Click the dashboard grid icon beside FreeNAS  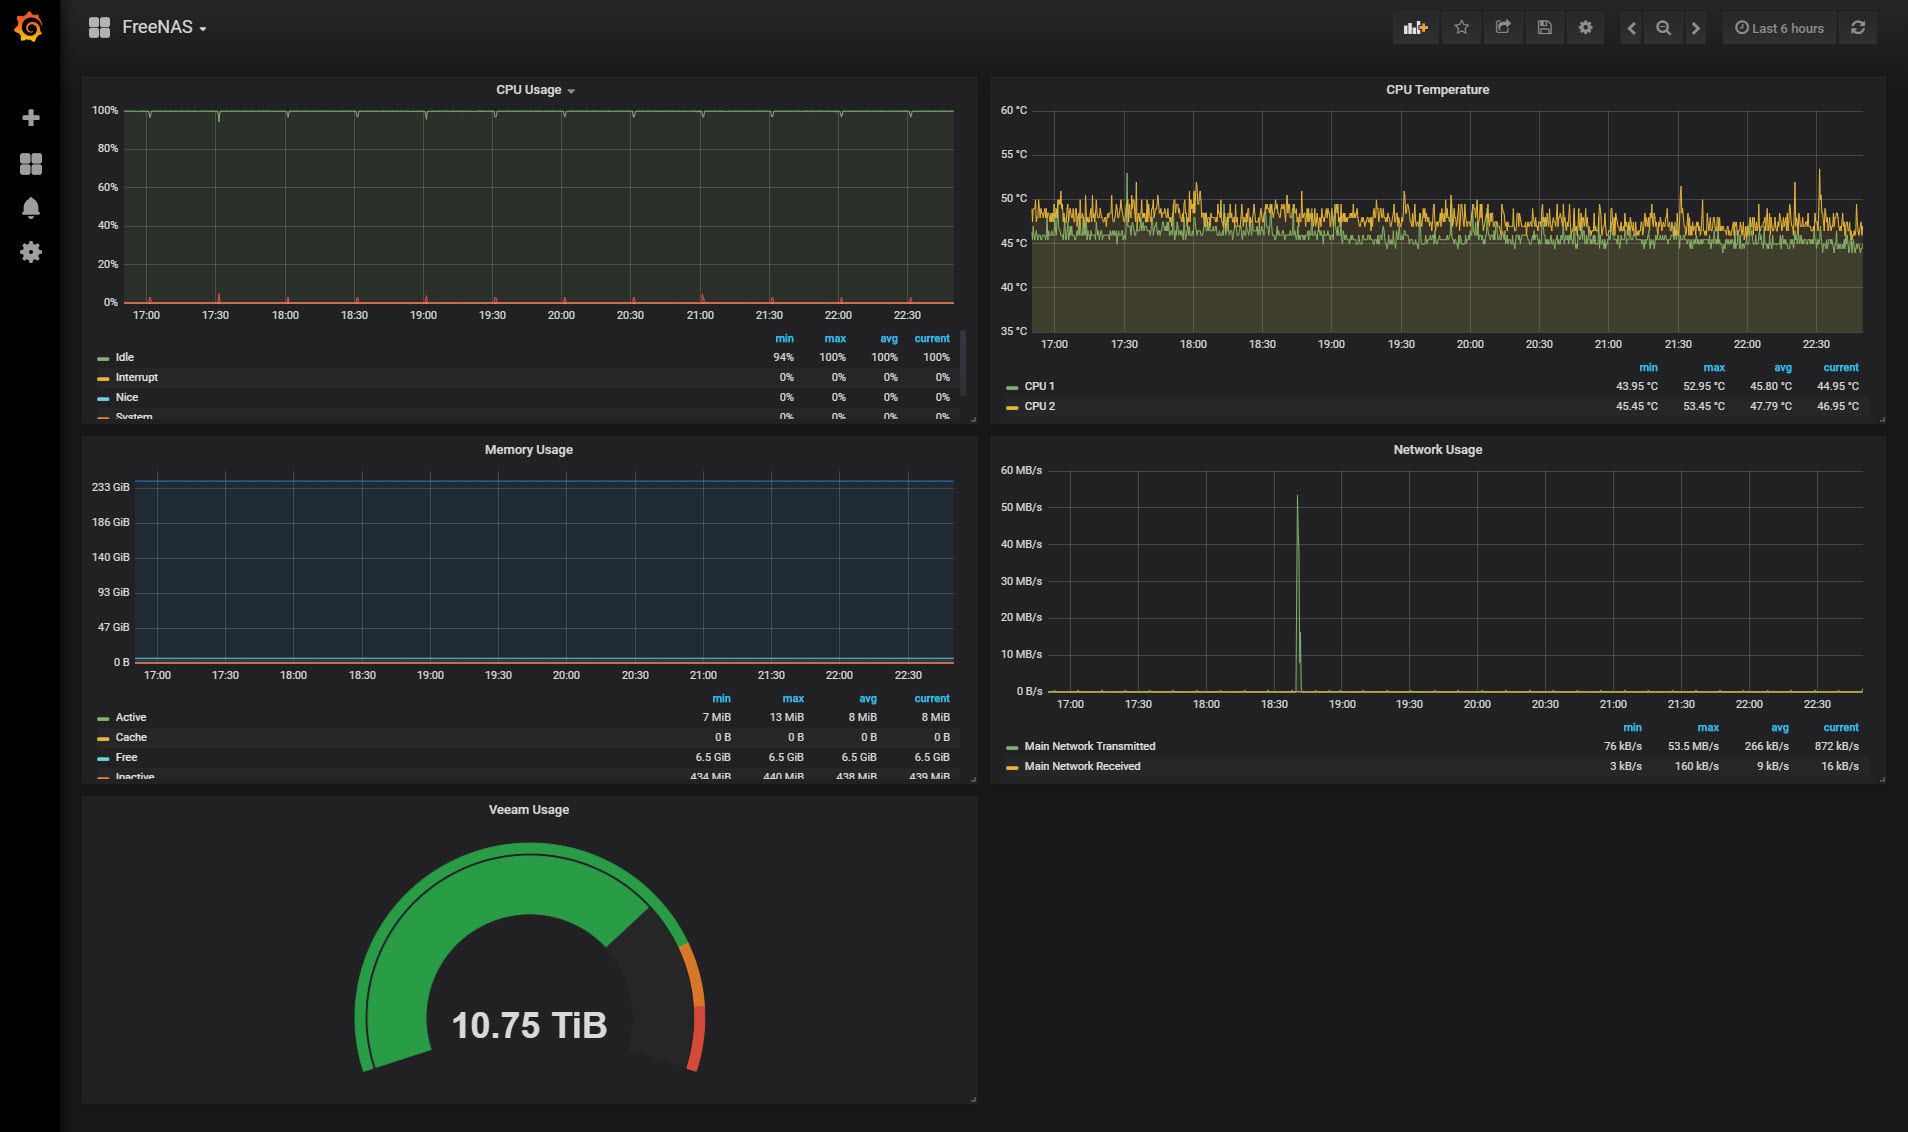pyautogui.click(x=99, y=28)
